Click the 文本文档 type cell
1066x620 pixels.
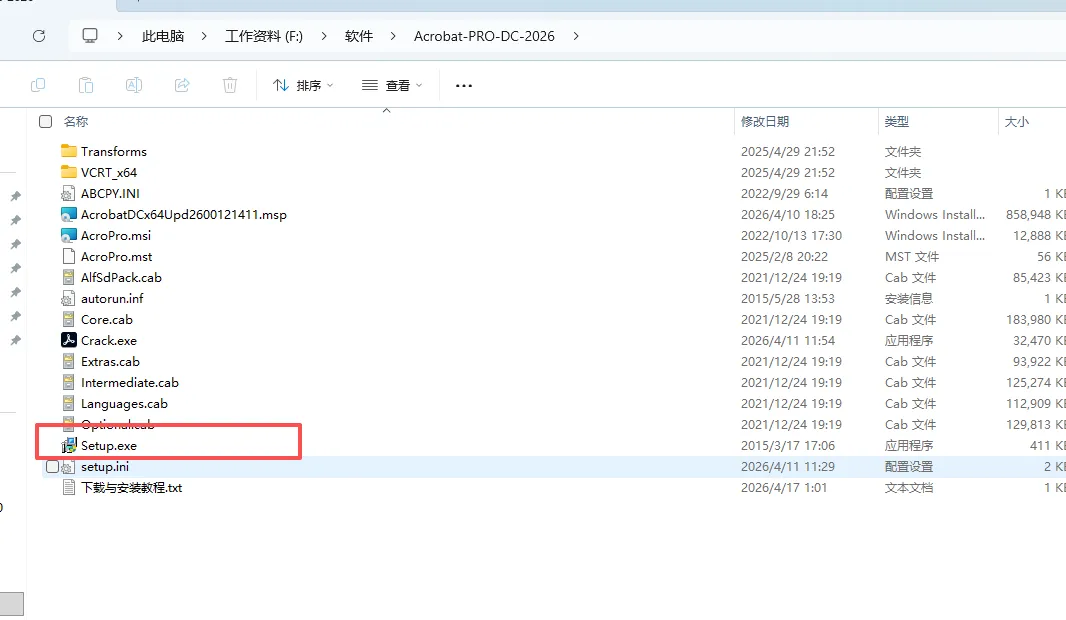[x=909, y=487]
